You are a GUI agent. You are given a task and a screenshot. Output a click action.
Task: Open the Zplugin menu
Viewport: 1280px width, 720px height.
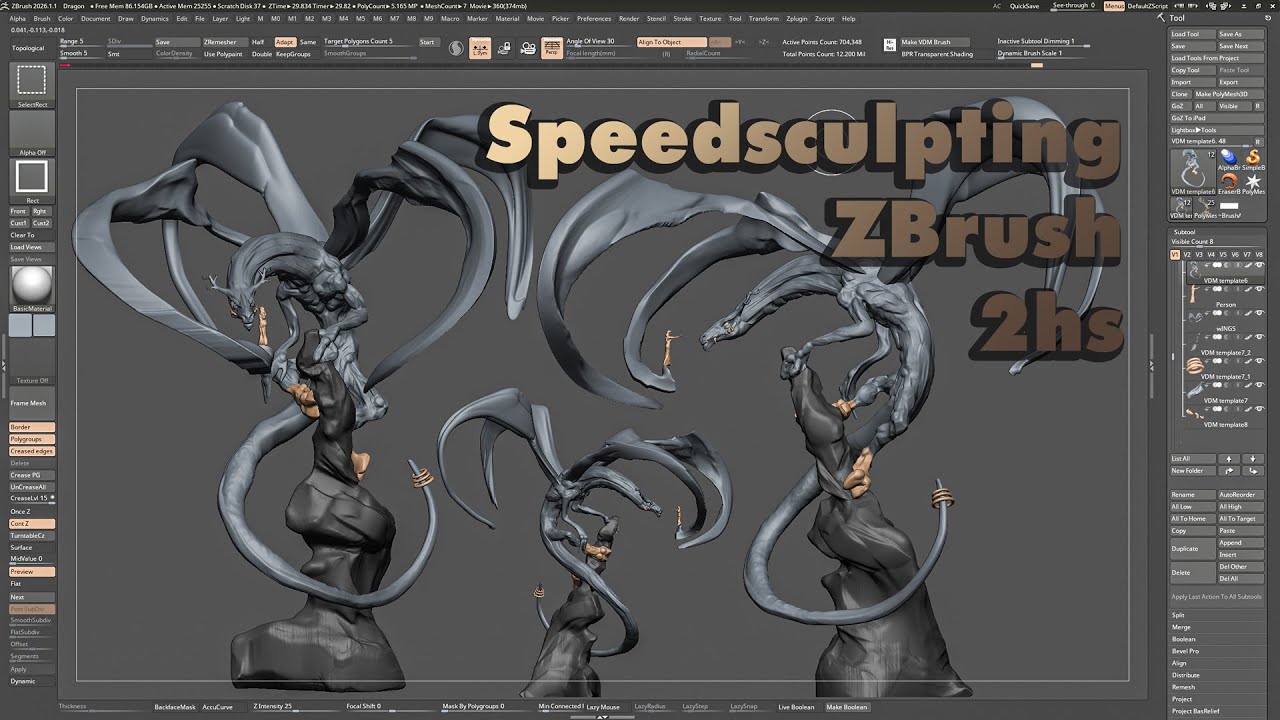(797, 18)
